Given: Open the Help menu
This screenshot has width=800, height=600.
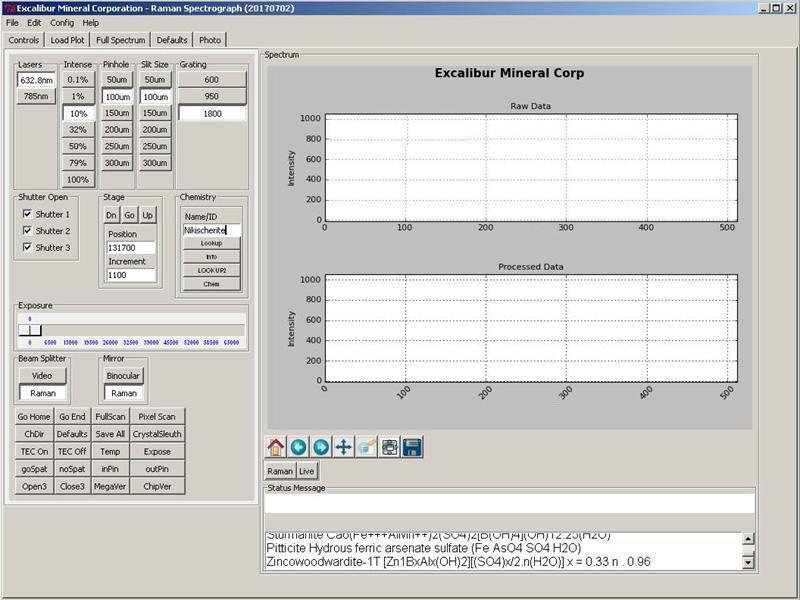Looking at the screenshot, I should (91, 23).
